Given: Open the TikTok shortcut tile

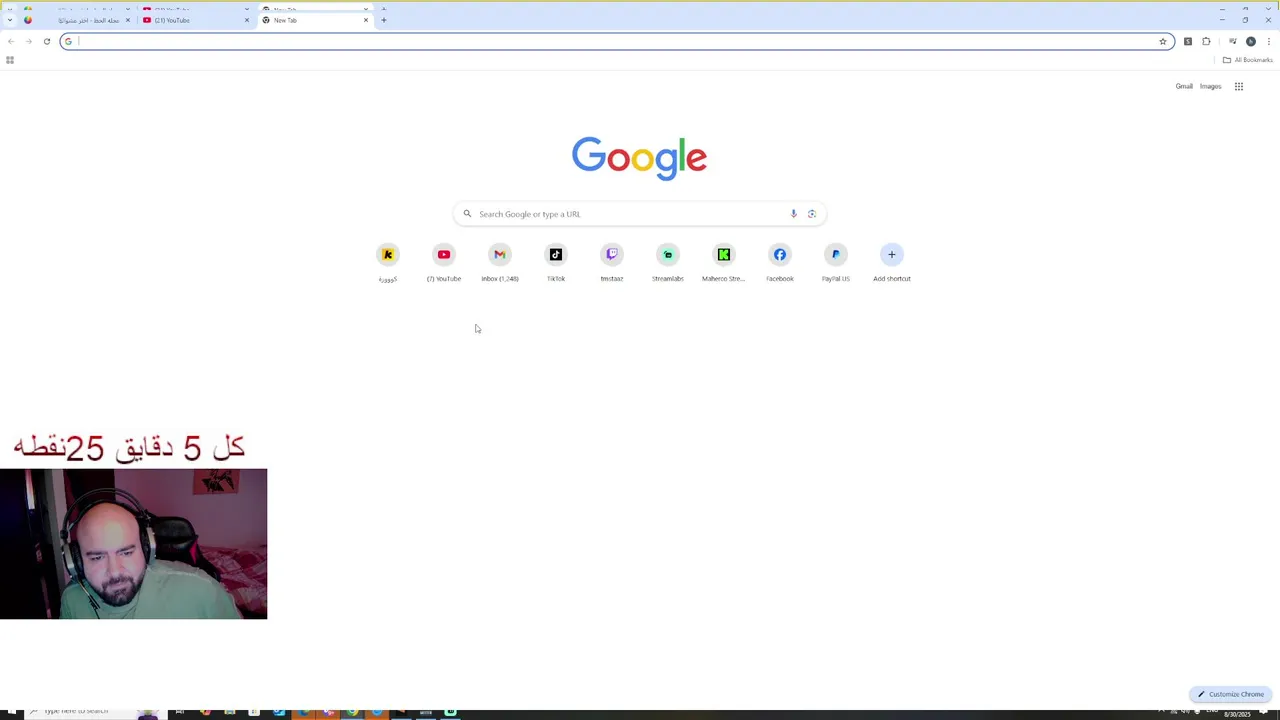Looking at the screenshot, I should tap(556, 262).
